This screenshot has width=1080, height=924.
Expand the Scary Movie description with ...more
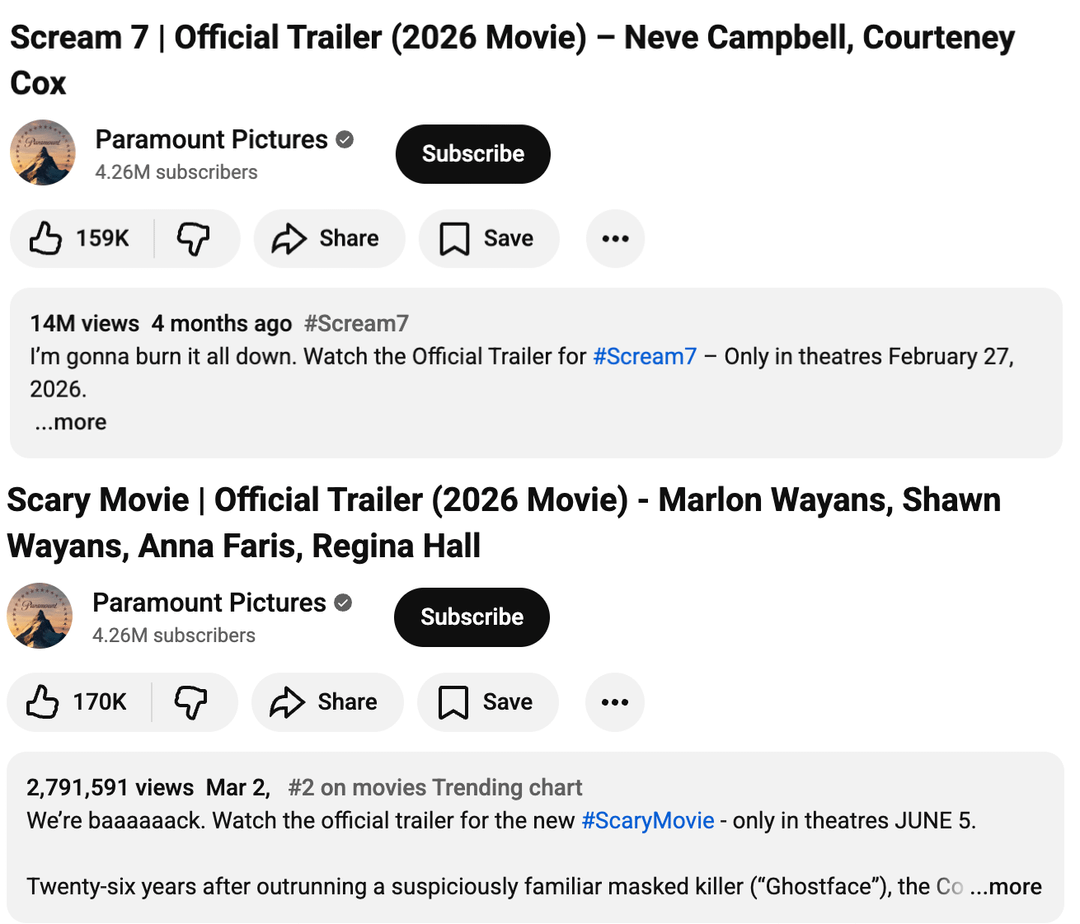pyautogui.click(x=1005, y=887)
